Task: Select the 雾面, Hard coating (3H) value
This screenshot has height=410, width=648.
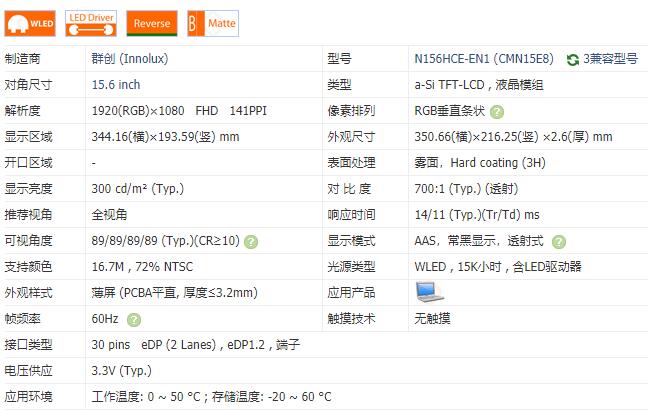Action: coord(480,163)
